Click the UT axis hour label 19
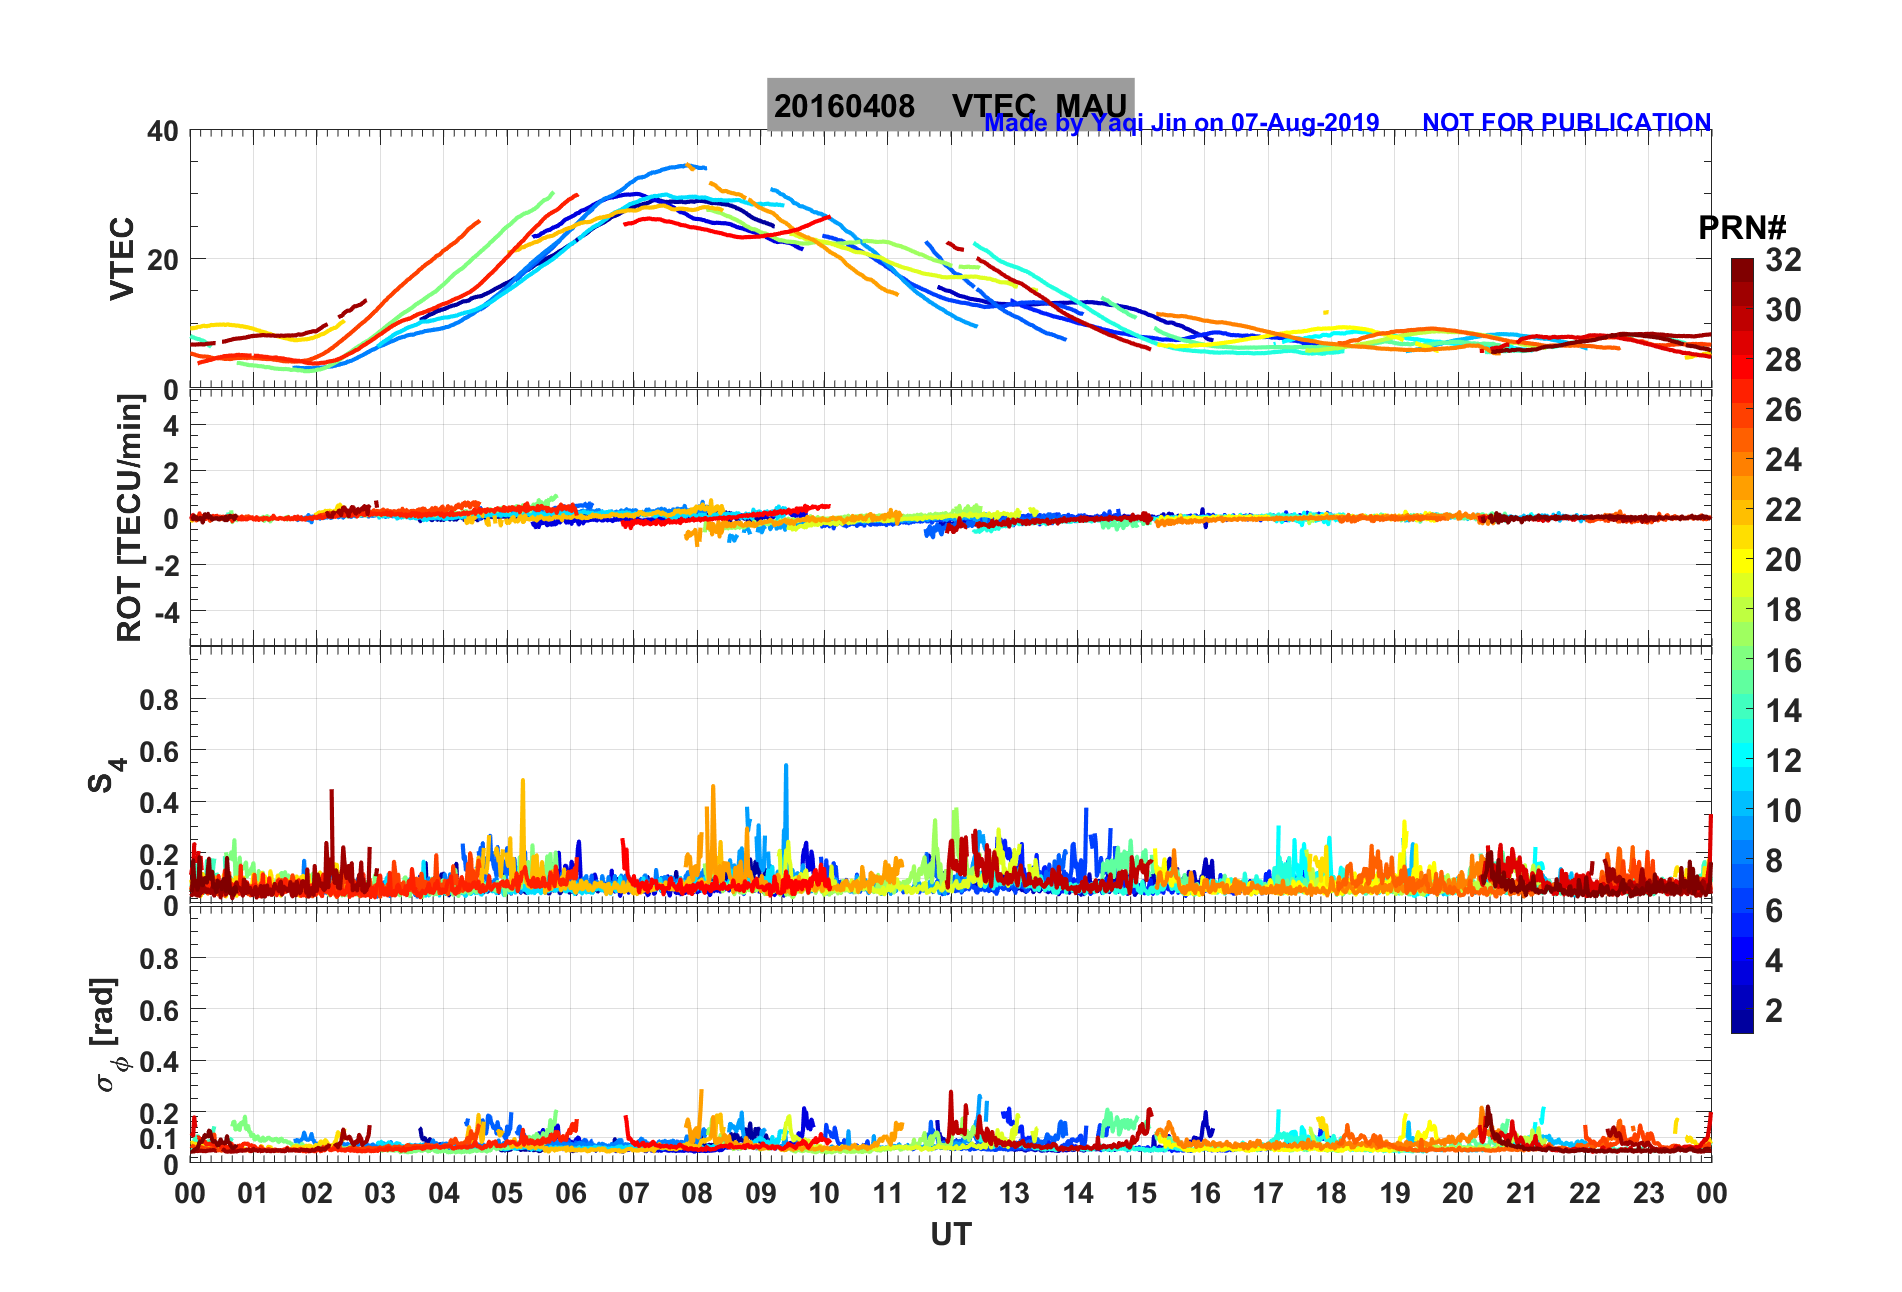Image resolution: width=1902 pixels, height=1292 pixels. pyautogui.click(x=1395, y=1194)
